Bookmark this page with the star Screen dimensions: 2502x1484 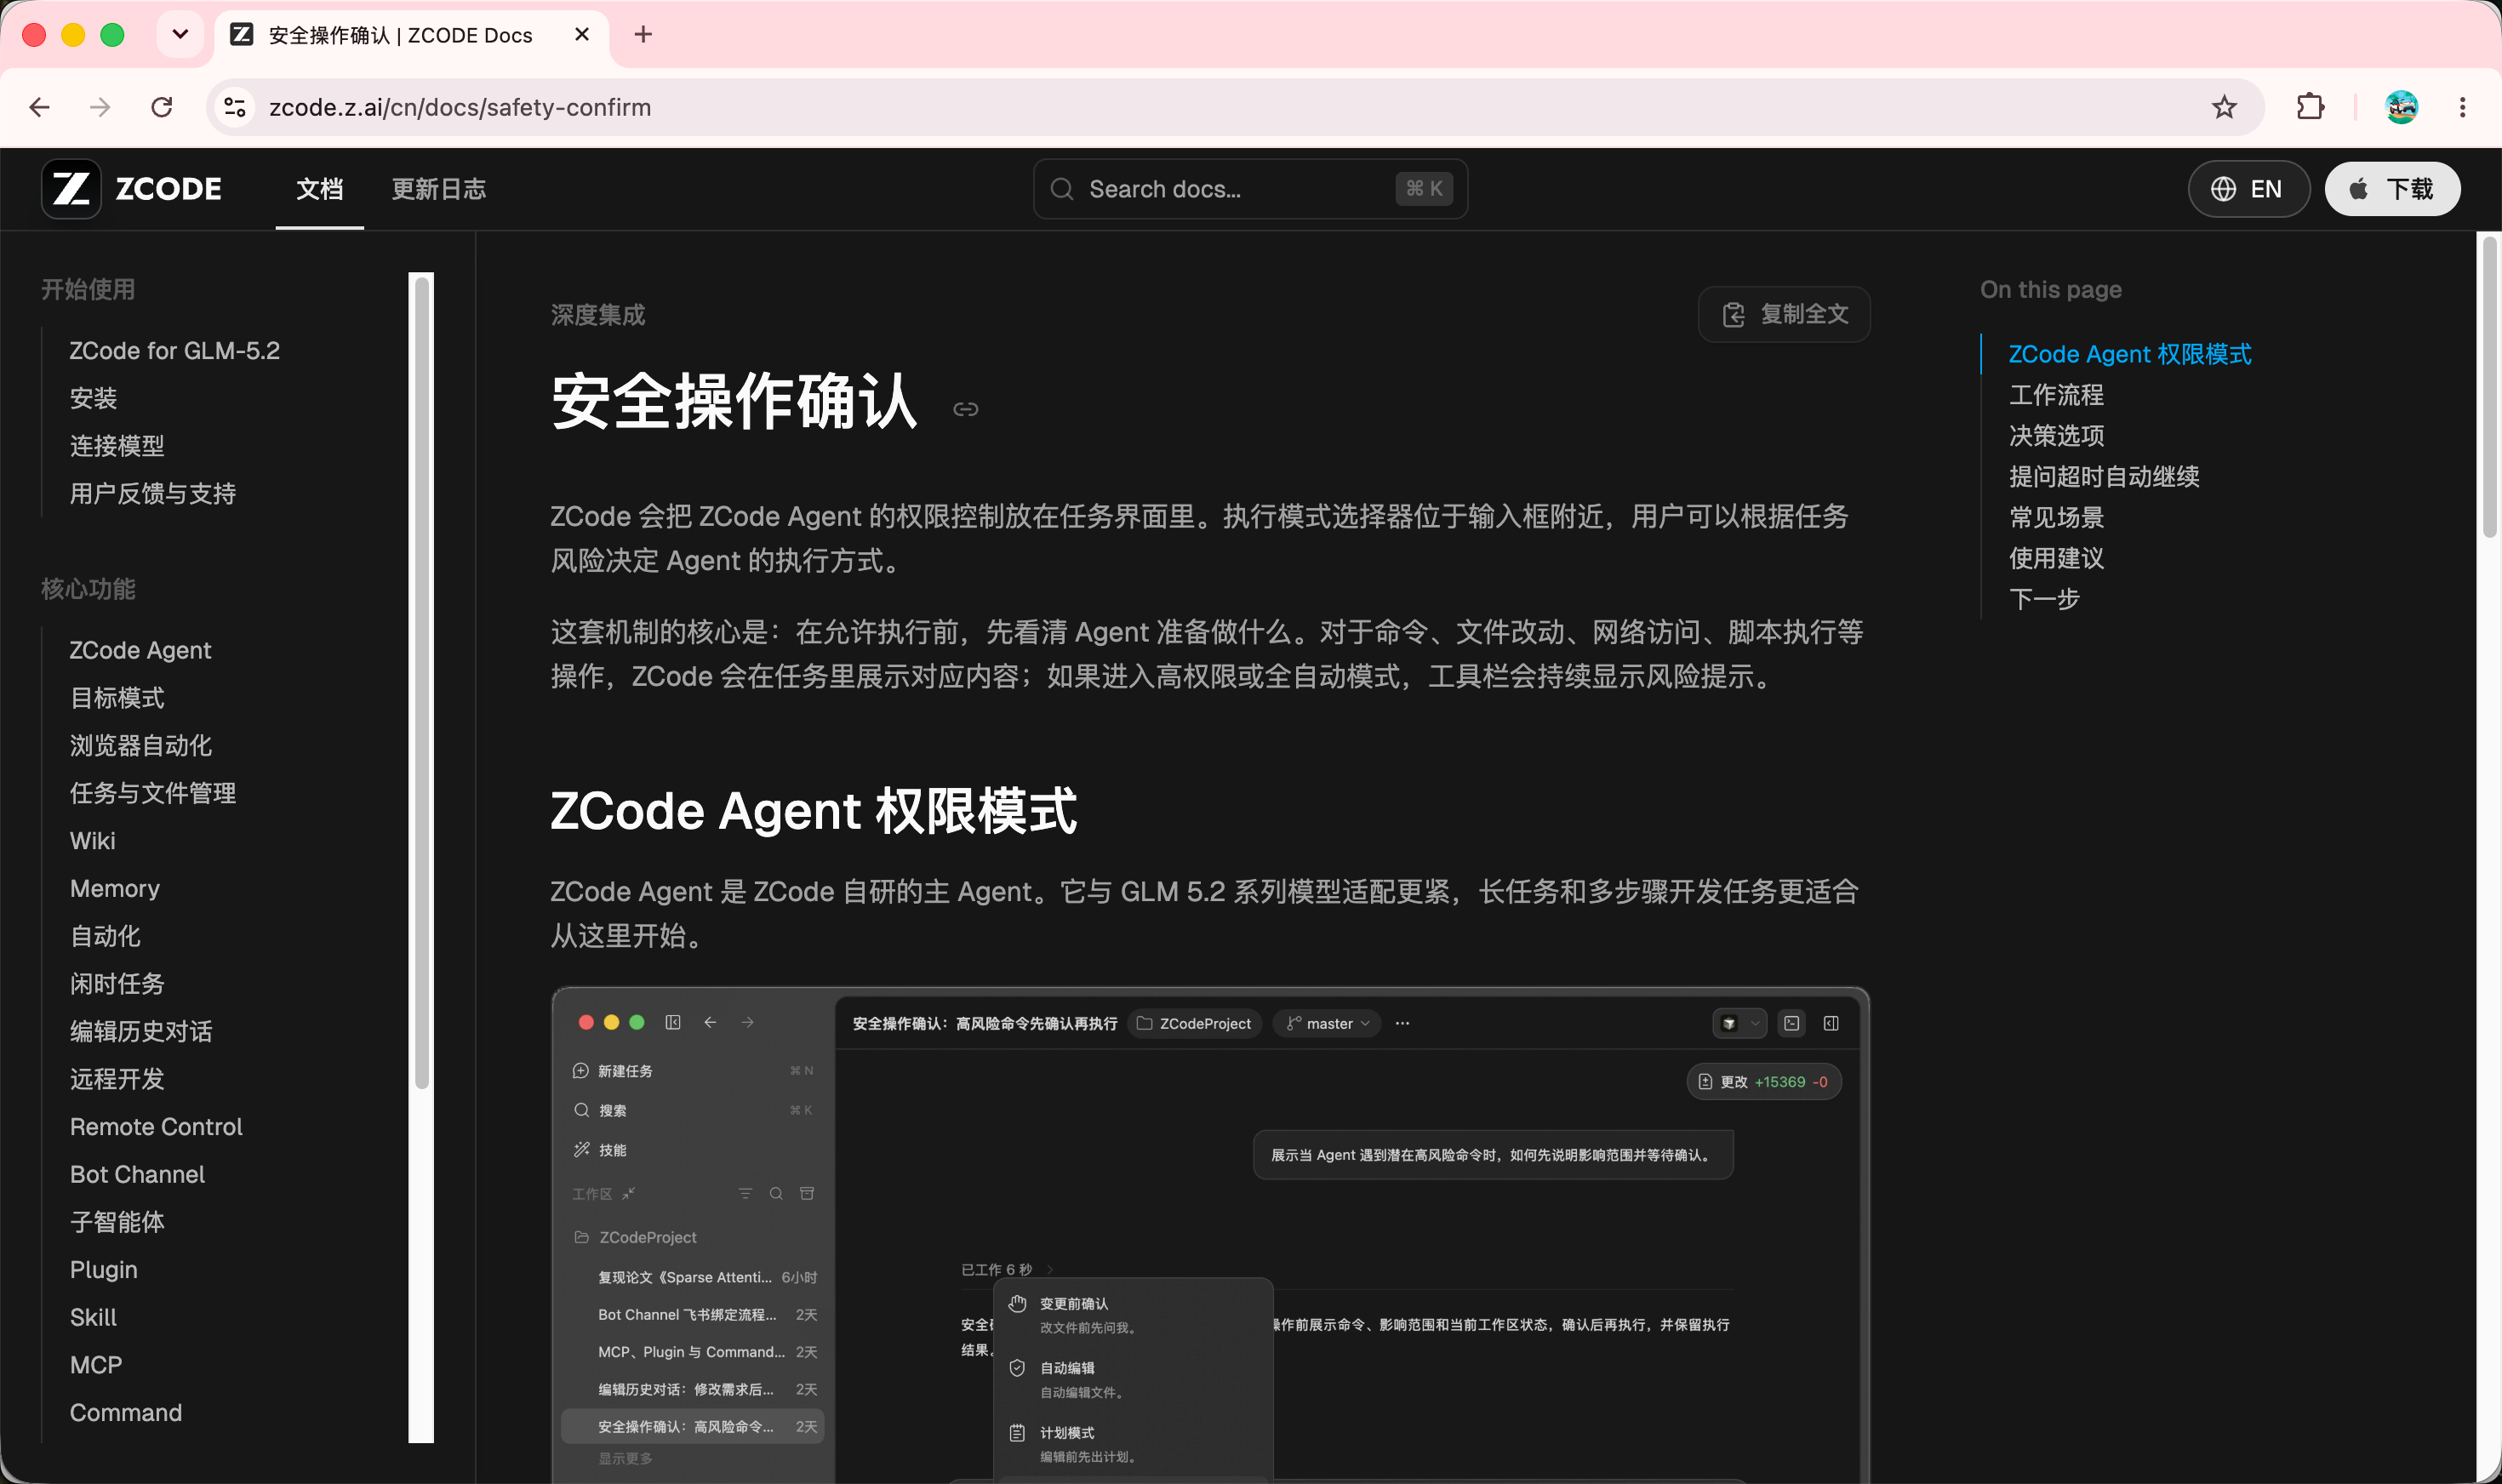pos(2223,107)
